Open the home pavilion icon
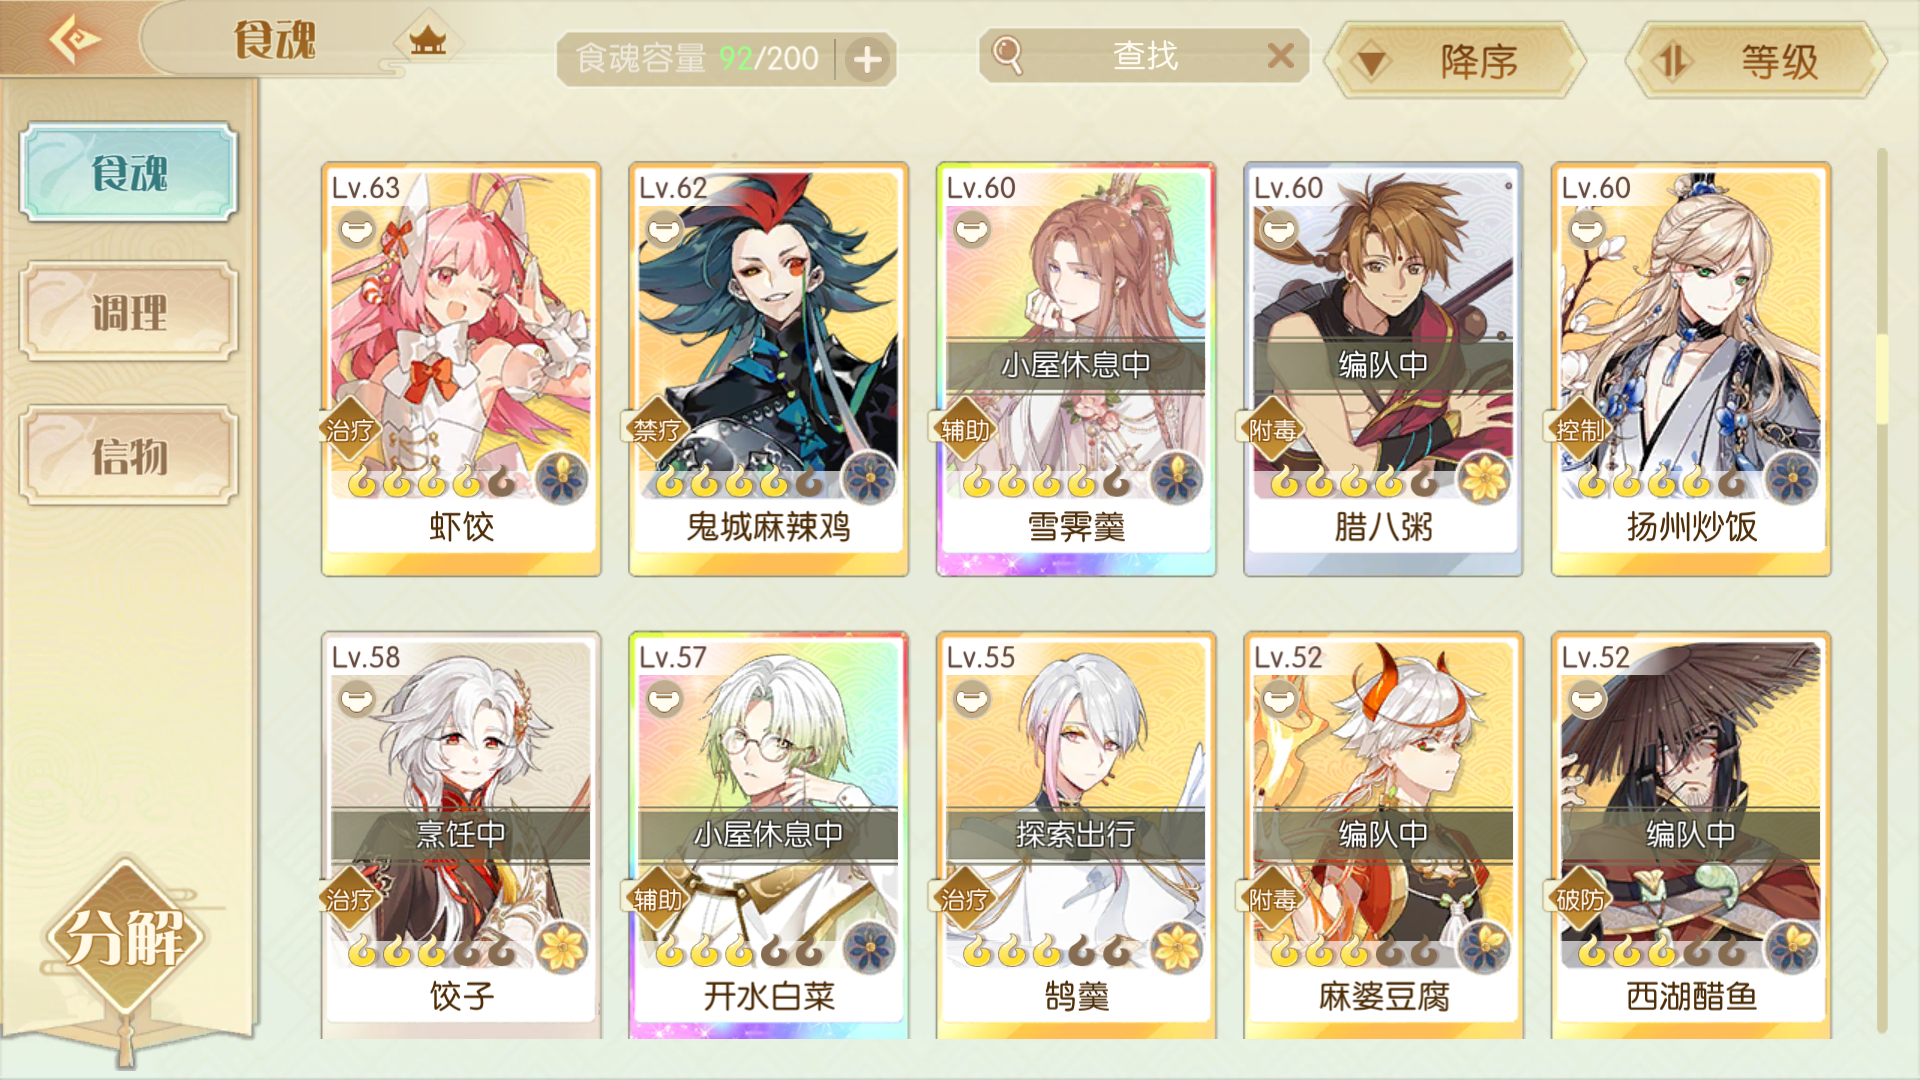 coord(428,42)
